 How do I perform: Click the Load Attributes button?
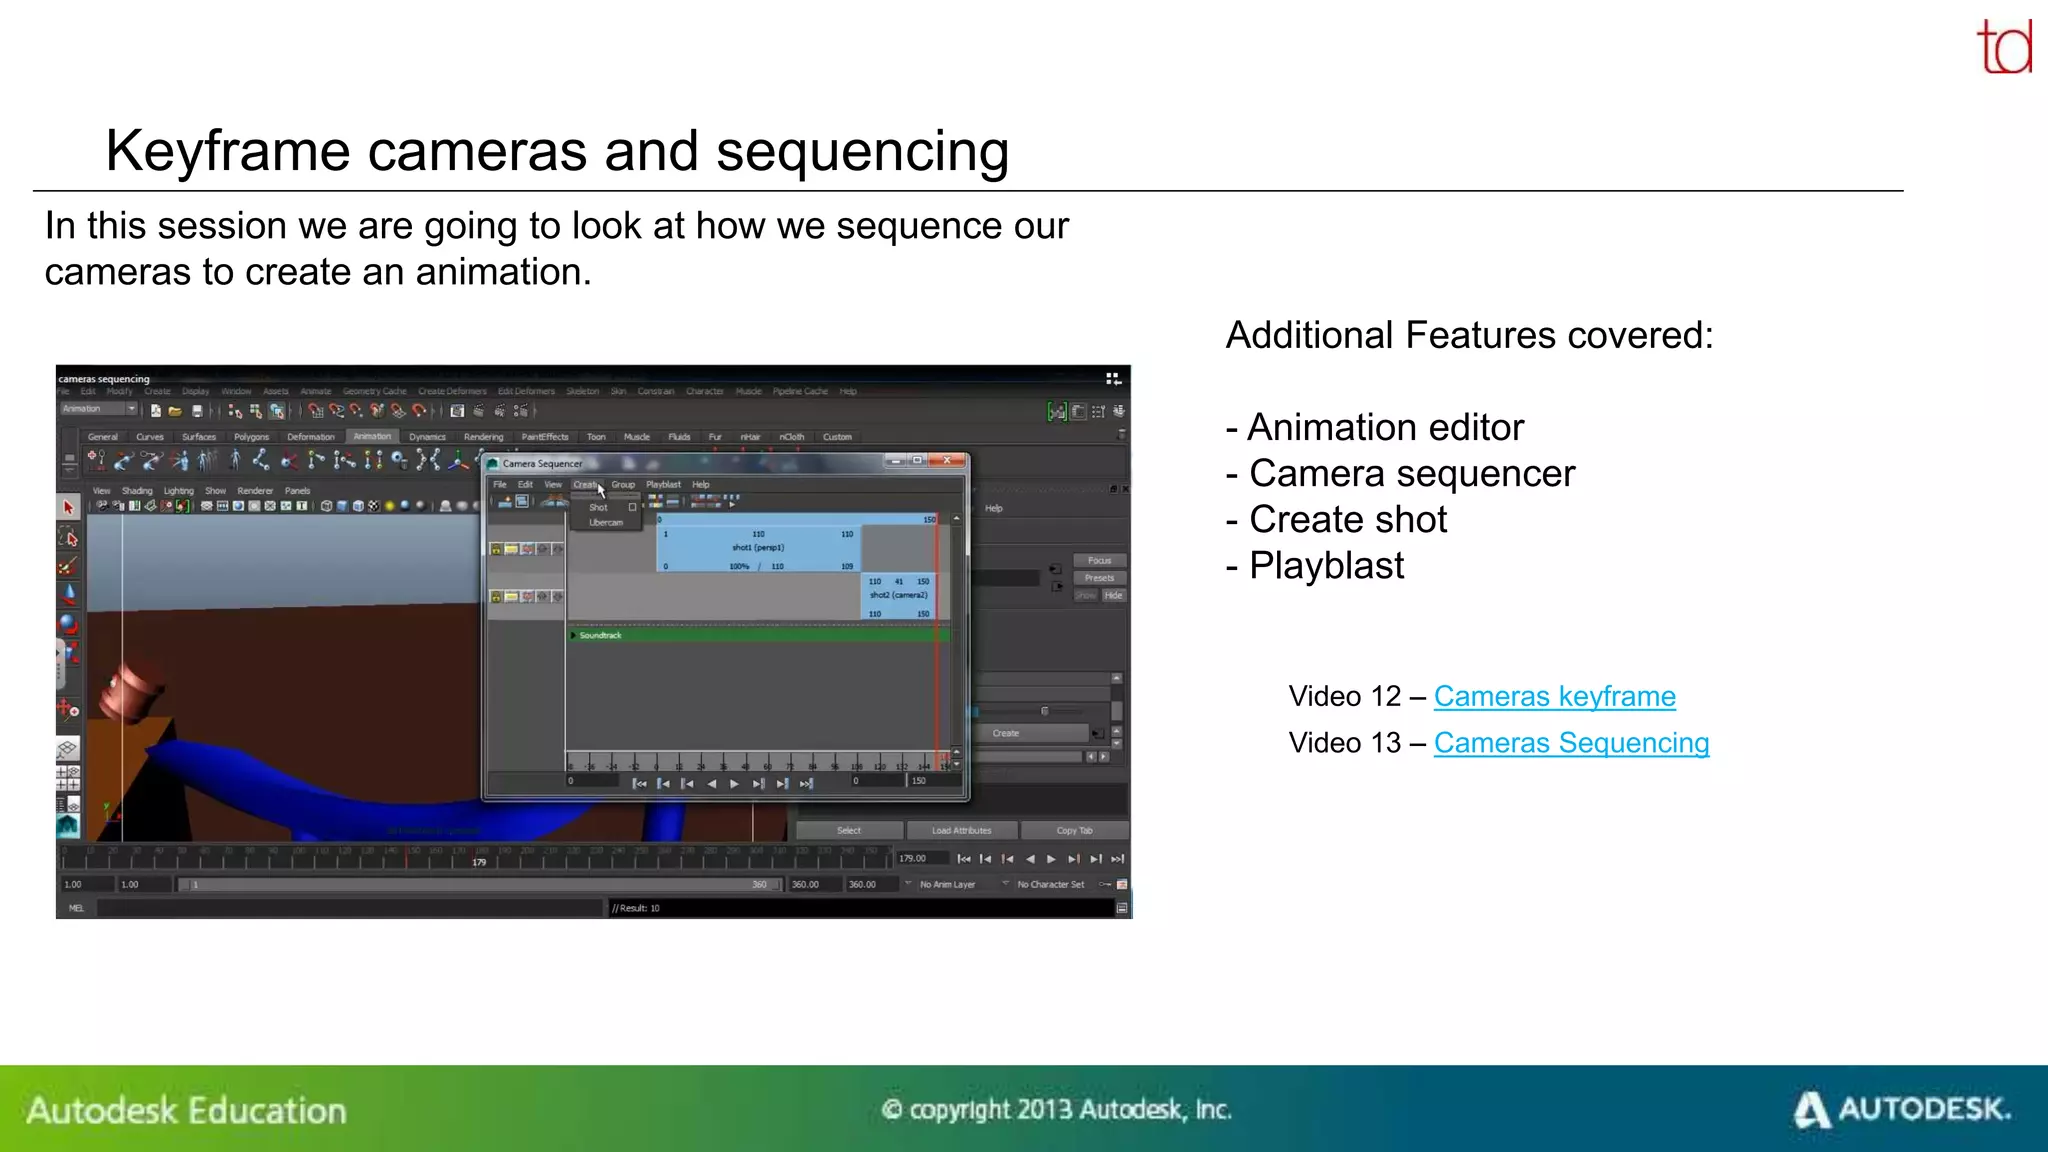coord(961,831)
